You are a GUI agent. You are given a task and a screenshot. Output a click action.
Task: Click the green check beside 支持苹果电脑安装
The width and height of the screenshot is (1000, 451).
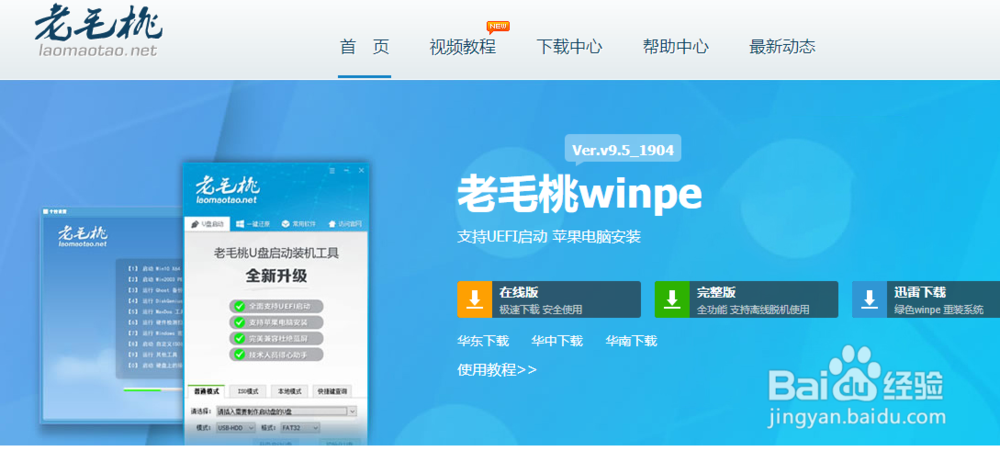[x=239, y=322]
